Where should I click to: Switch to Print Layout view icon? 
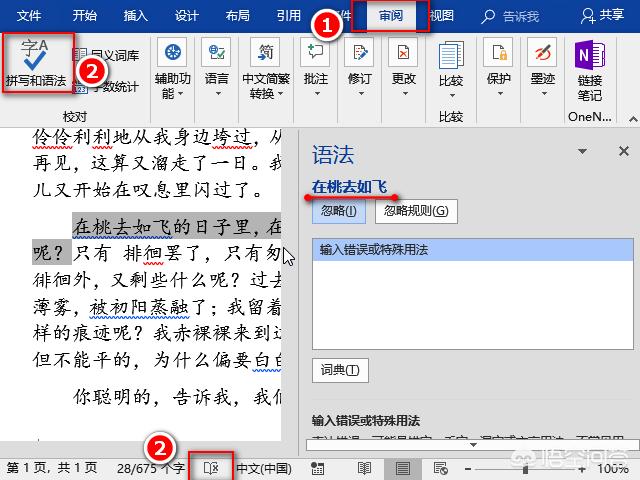click(x=402, y=468)
